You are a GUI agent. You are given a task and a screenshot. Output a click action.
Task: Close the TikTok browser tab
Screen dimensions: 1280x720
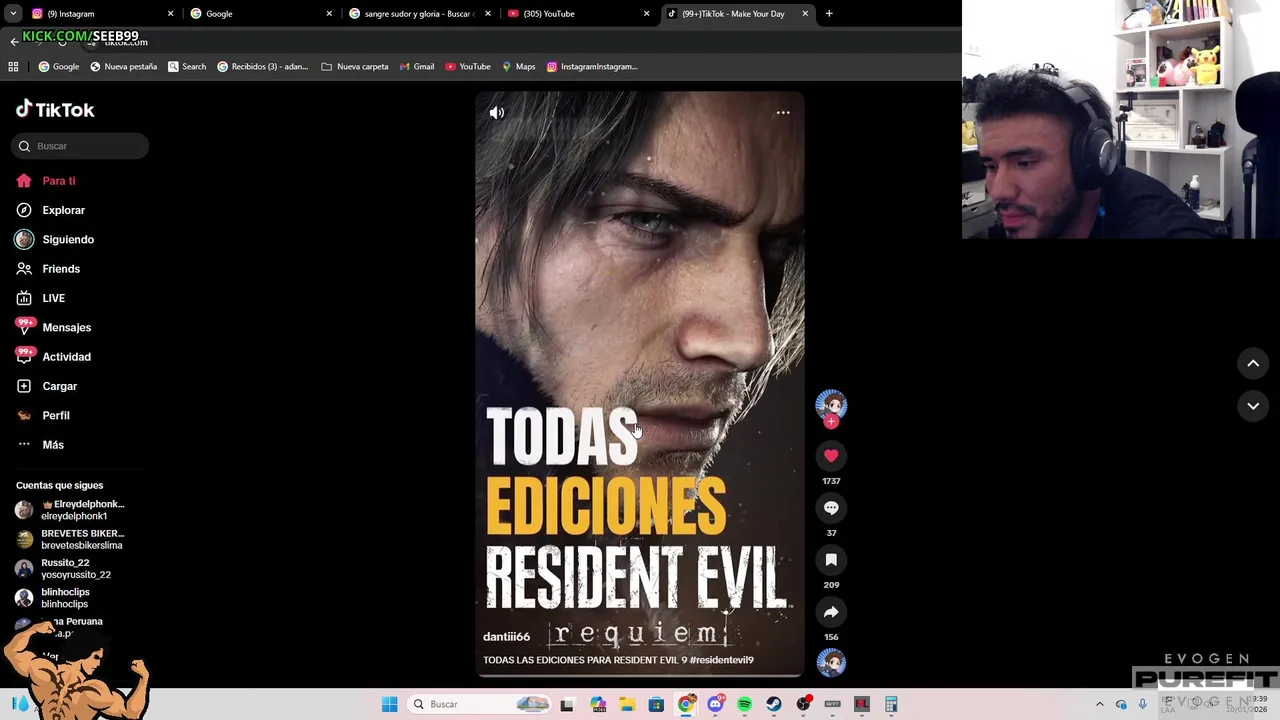(805, 14)
